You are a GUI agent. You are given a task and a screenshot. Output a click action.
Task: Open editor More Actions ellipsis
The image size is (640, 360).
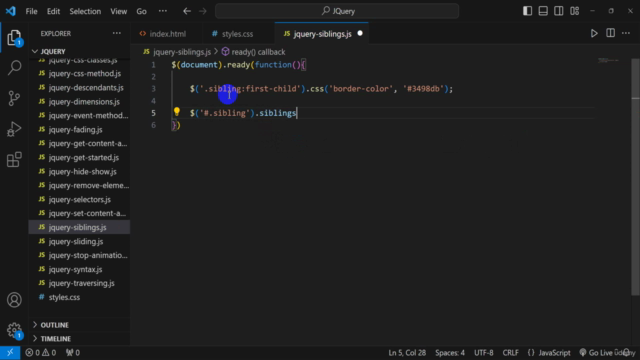coord(626,33)
